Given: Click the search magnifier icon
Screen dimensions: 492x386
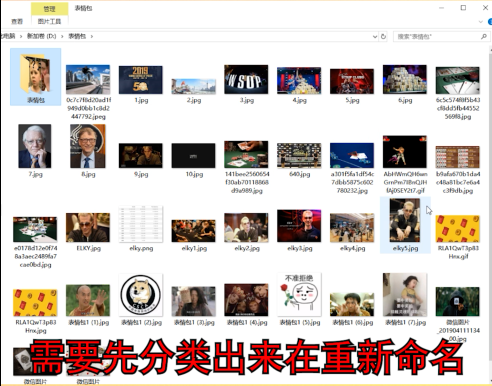Looking at the screenshot, I should tap(484, 36).
